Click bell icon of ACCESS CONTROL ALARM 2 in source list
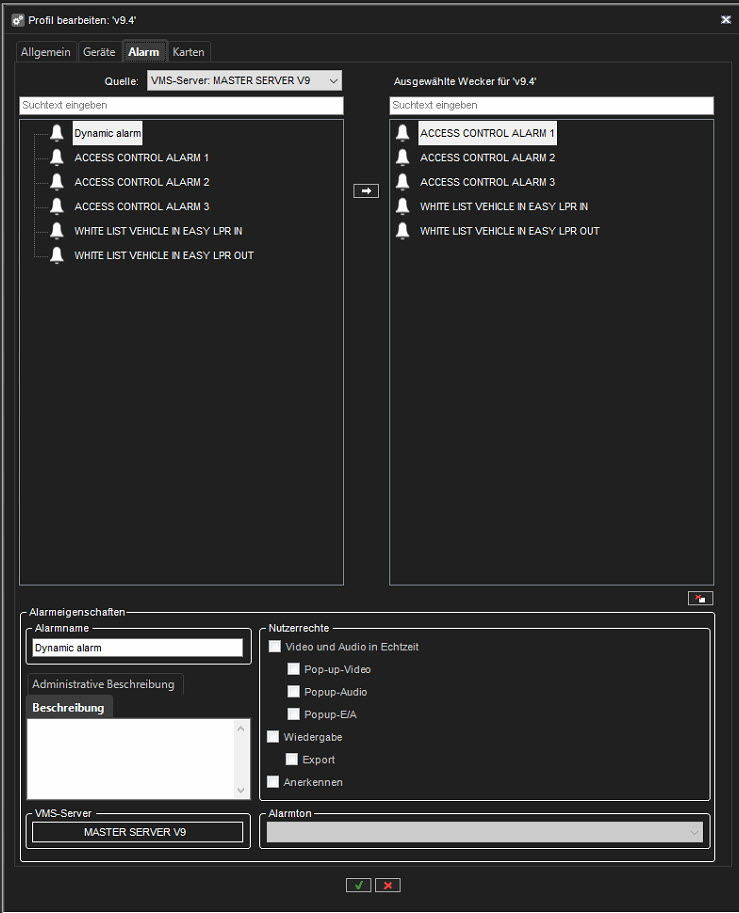The width and height of the screenshot is (739, 913). (57, 182)
